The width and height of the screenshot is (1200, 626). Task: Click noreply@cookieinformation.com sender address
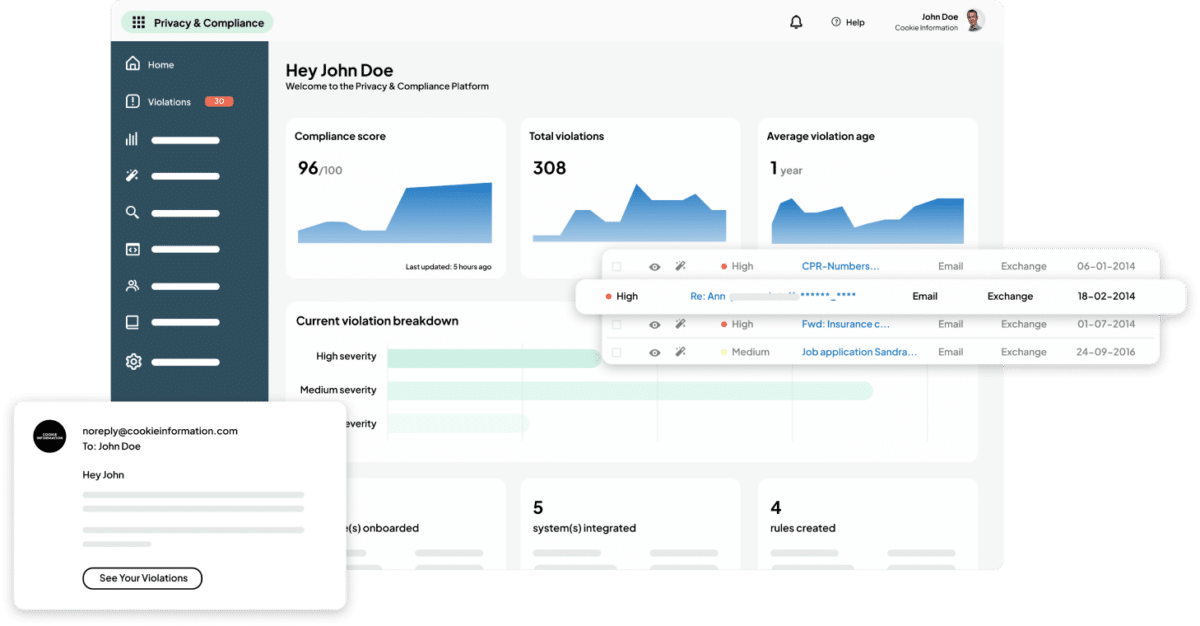click(x=160, y=431)
